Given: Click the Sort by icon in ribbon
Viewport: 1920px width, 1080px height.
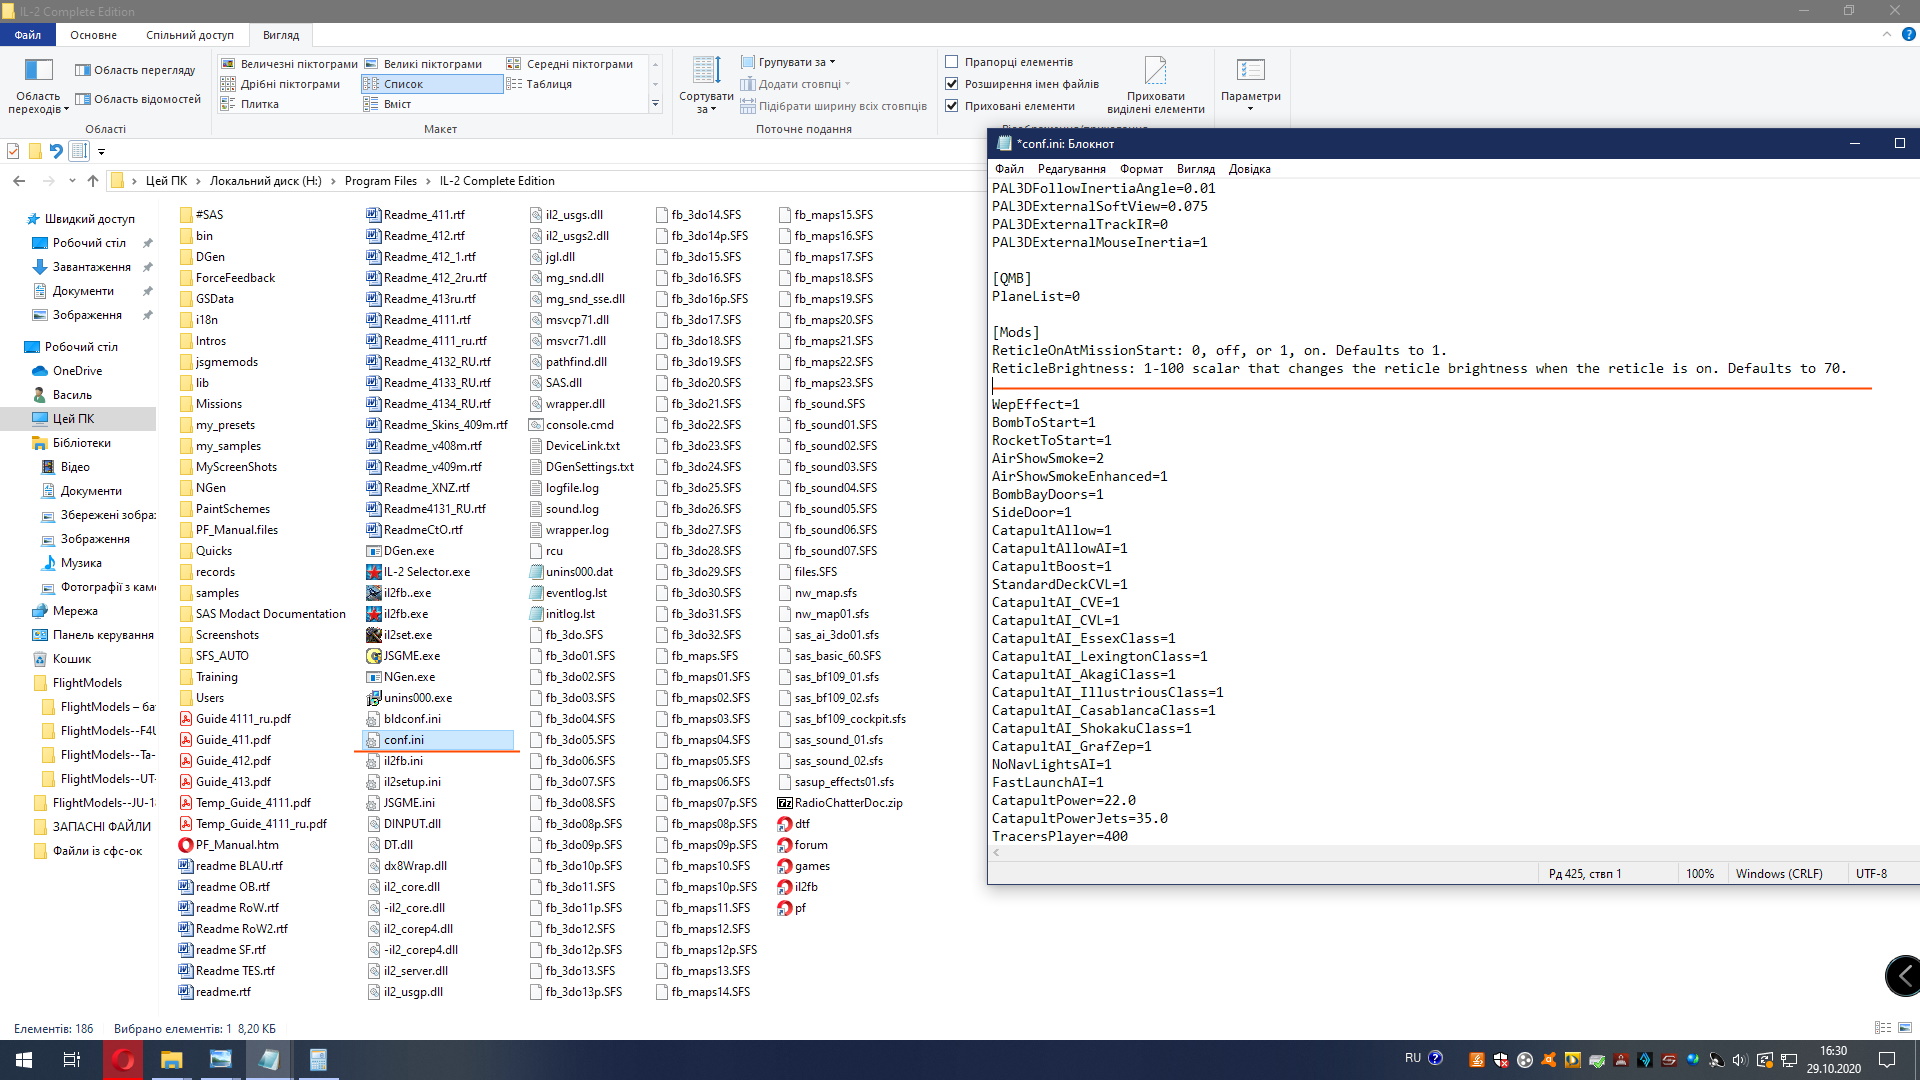Looking at the screenshot, I should coord(706,72).
